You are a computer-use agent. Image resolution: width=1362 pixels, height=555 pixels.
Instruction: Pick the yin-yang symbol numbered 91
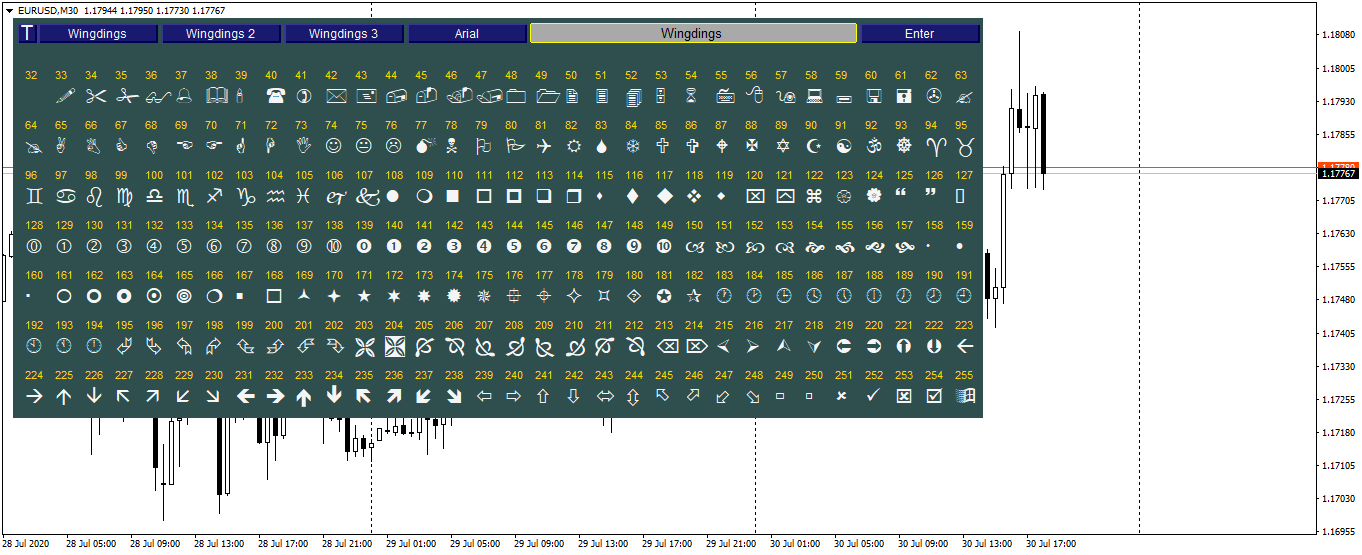point(843,146)
